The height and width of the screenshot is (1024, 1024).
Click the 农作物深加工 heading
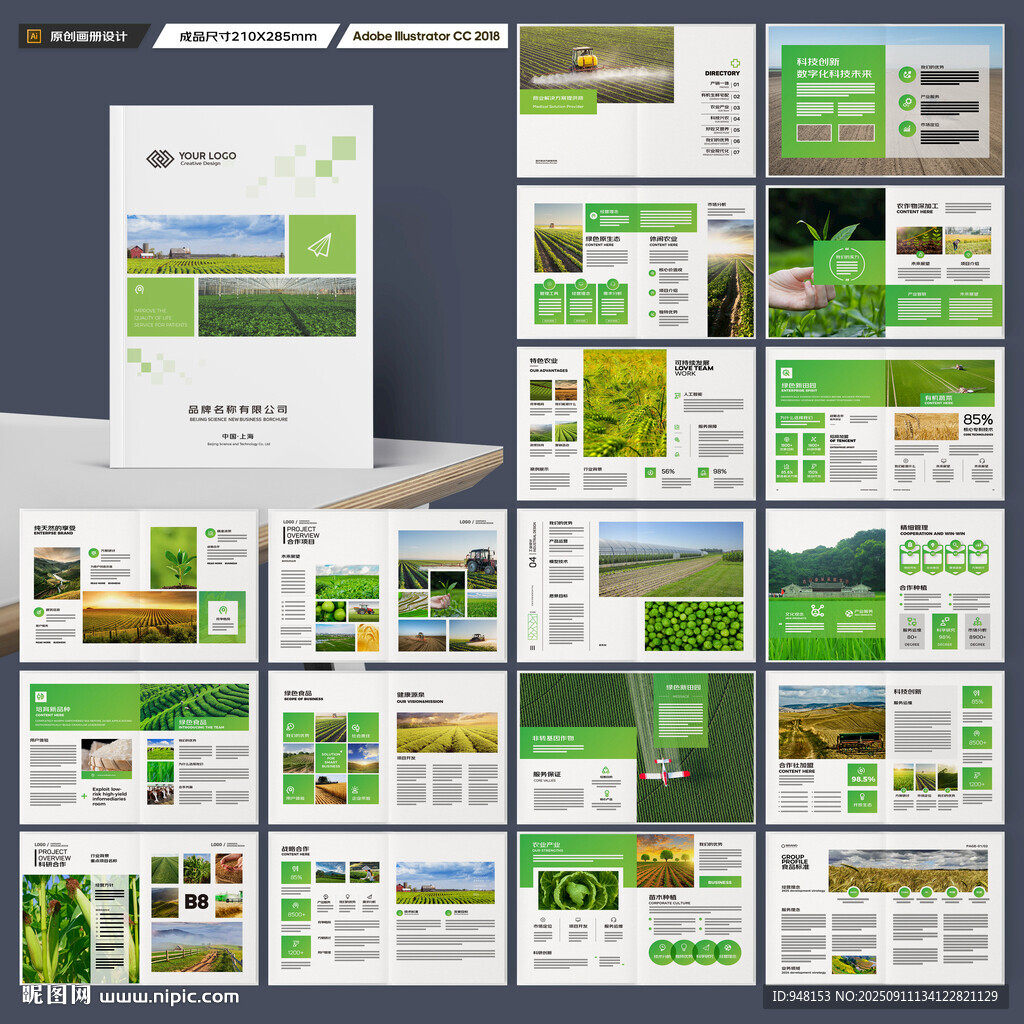point(917,206)
